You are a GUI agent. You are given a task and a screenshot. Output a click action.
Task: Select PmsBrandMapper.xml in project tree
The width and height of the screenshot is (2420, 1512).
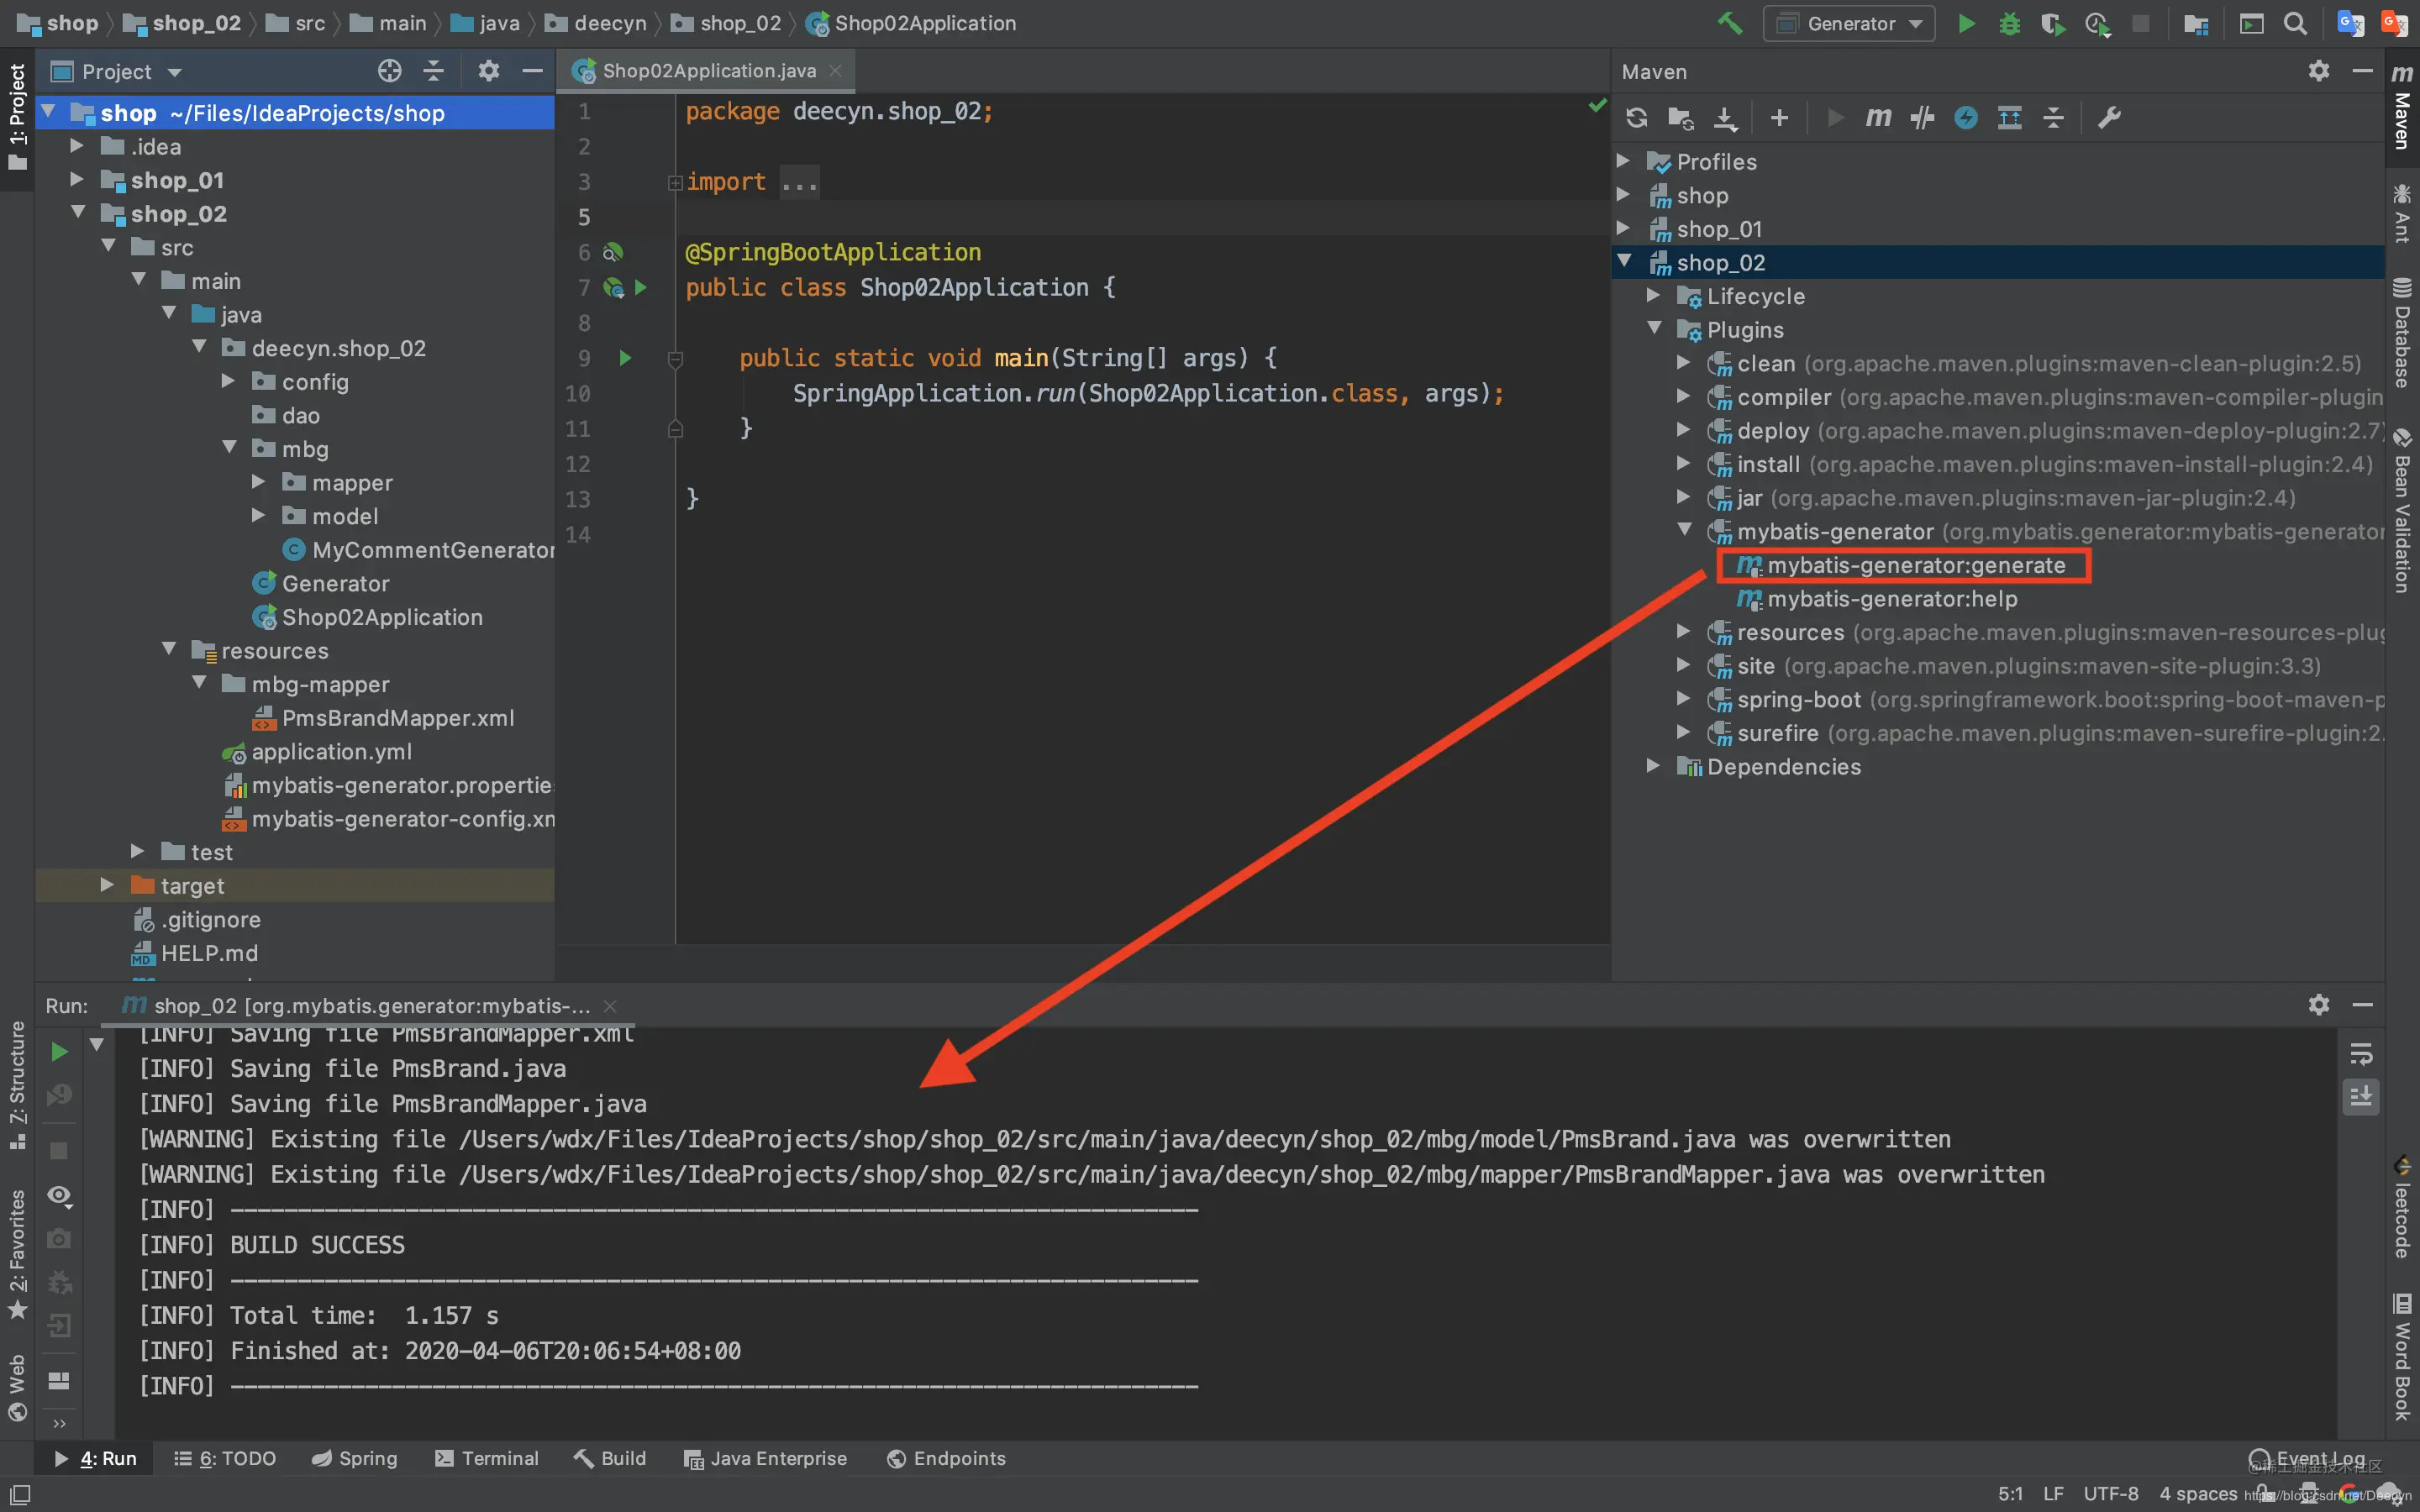point(397,718)
